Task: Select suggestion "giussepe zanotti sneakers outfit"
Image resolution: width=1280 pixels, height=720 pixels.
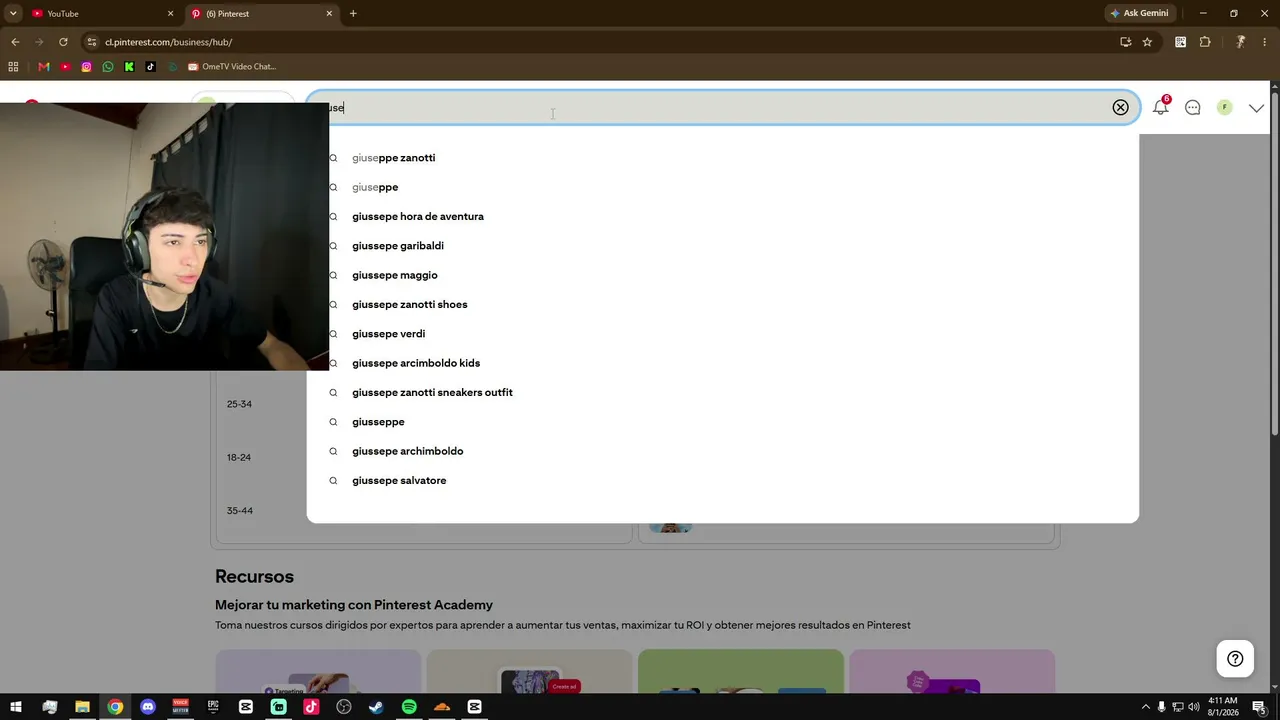Action: point(432,392)
